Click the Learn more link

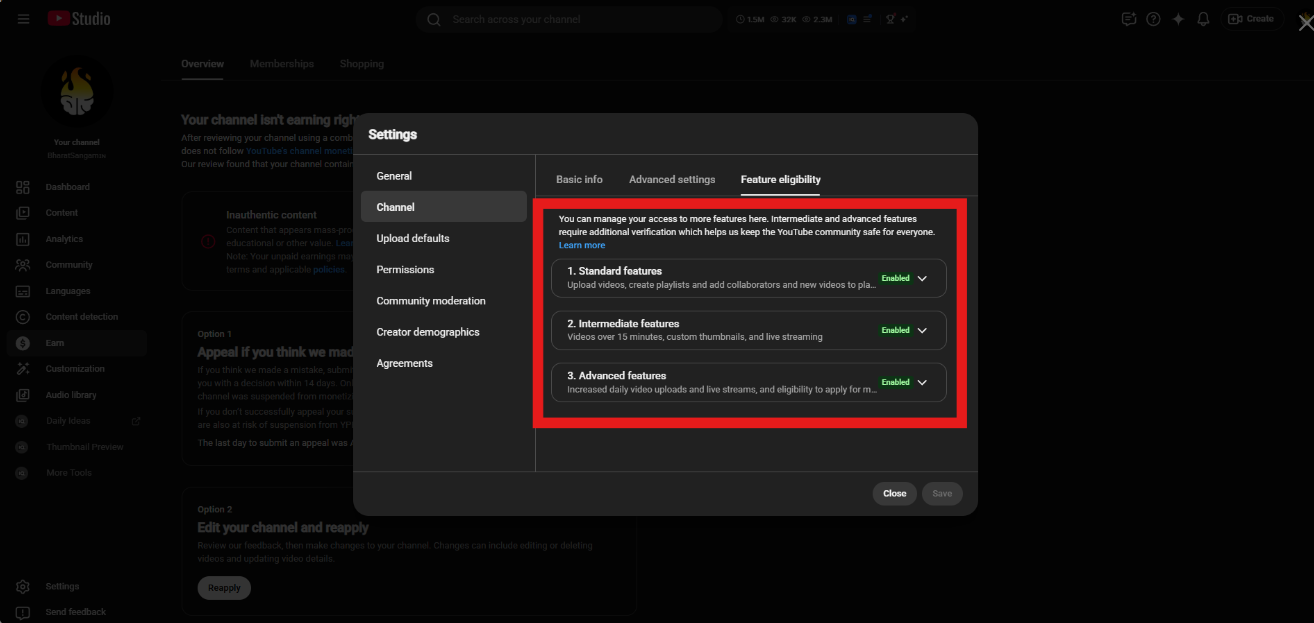[582, 245]
